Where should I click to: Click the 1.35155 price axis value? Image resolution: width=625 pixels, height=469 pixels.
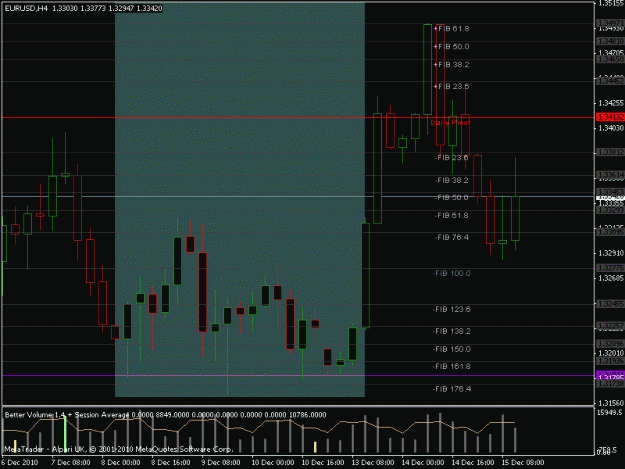point(611,4)
